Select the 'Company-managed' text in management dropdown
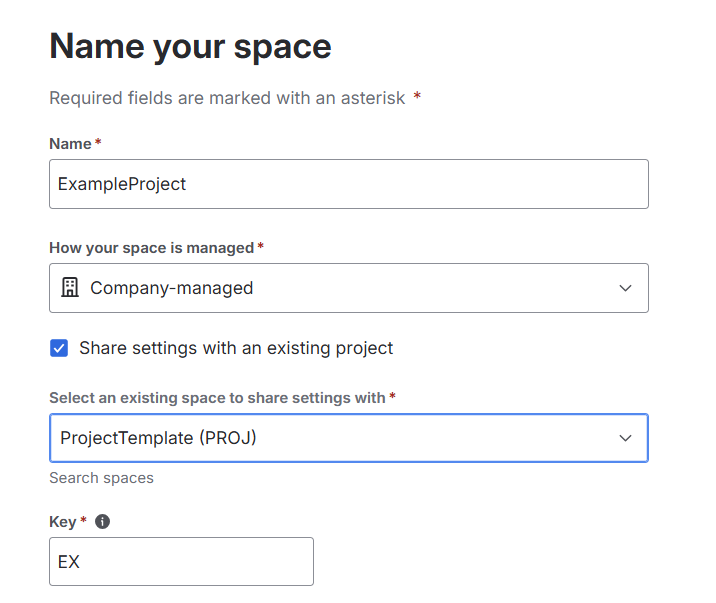 click(171, 288)
